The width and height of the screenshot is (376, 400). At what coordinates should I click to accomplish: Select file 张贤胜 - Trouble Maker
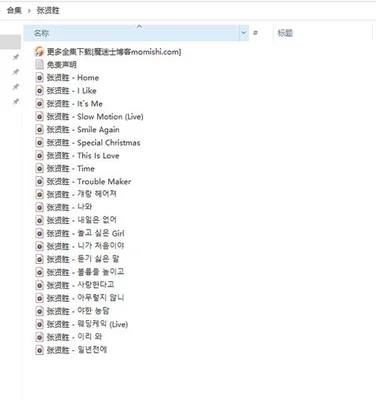pyautogui.click(x=89, y=182)
